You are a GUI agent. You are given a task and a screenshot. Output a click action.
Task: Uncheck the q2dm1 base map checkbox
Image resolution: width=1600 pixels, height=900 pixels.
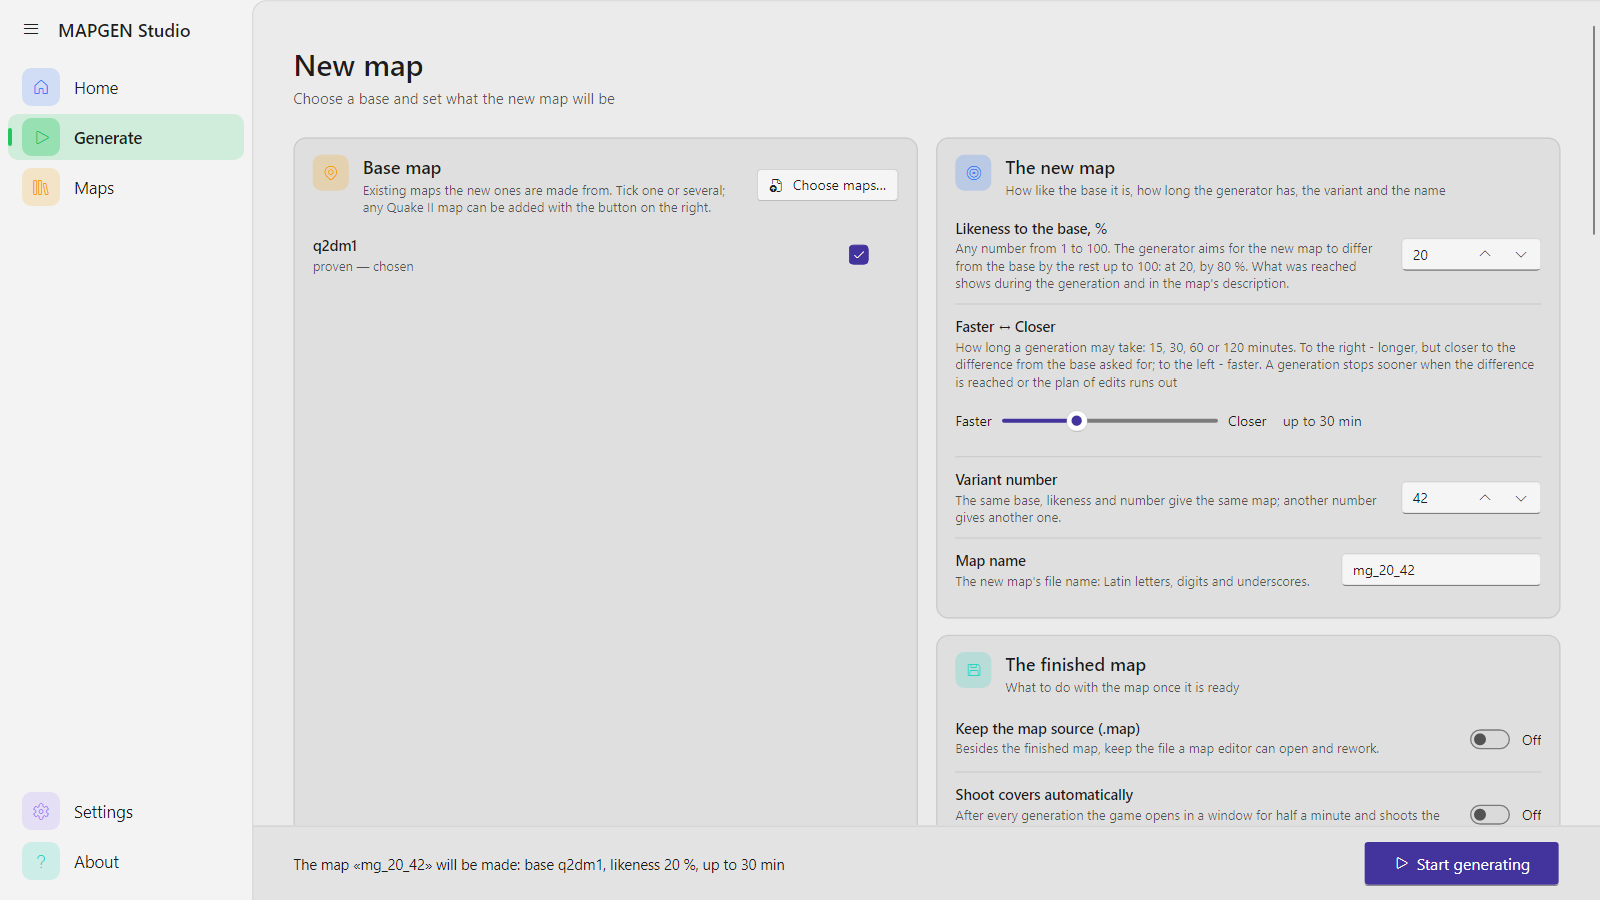click(859, 255)
